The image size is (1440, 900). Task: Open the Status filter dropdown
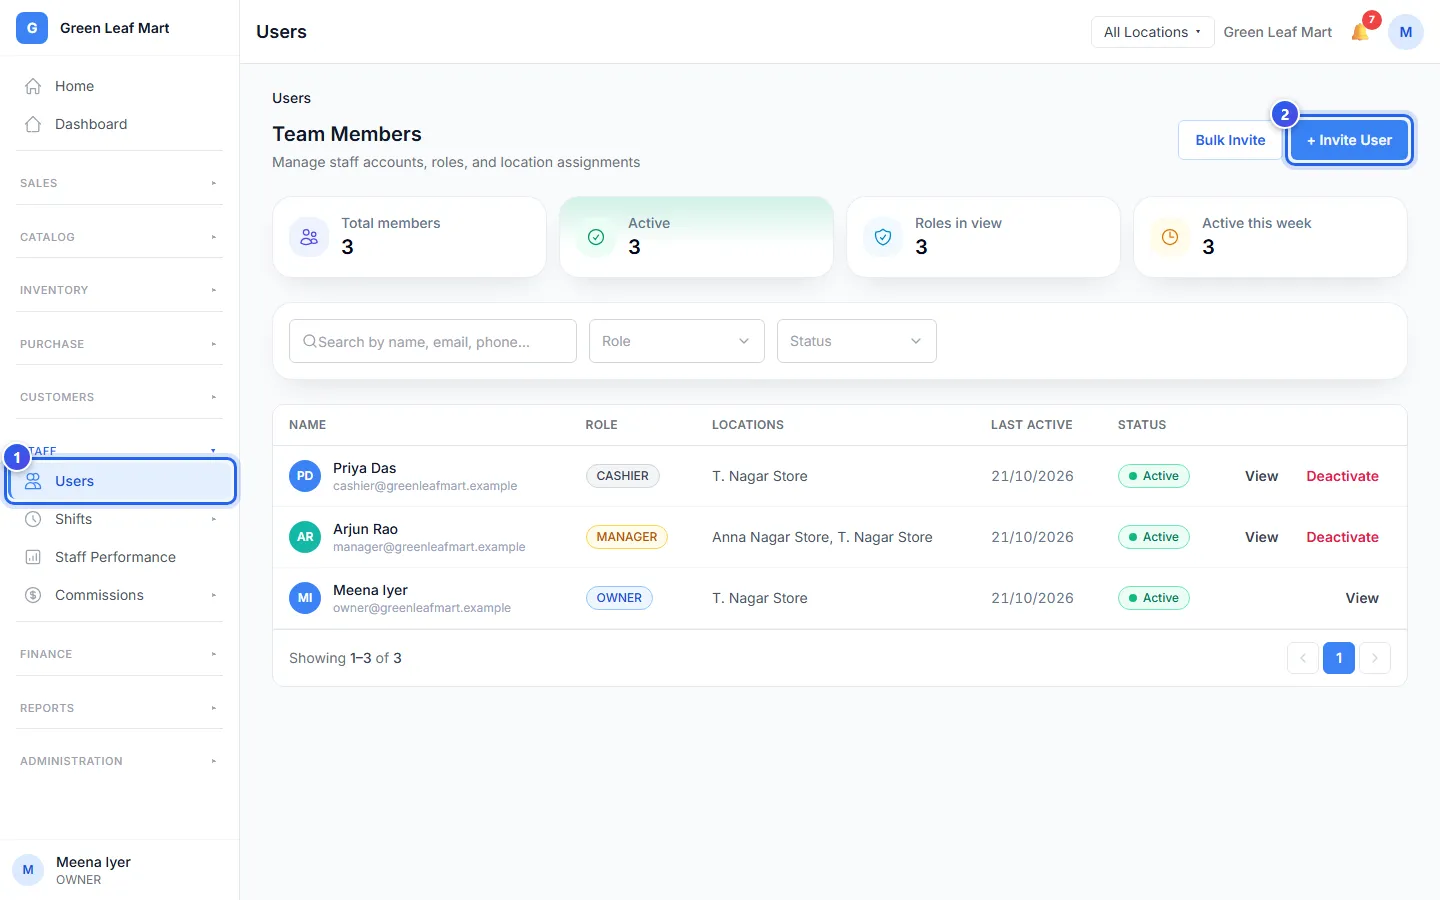(x=857, y=341)
